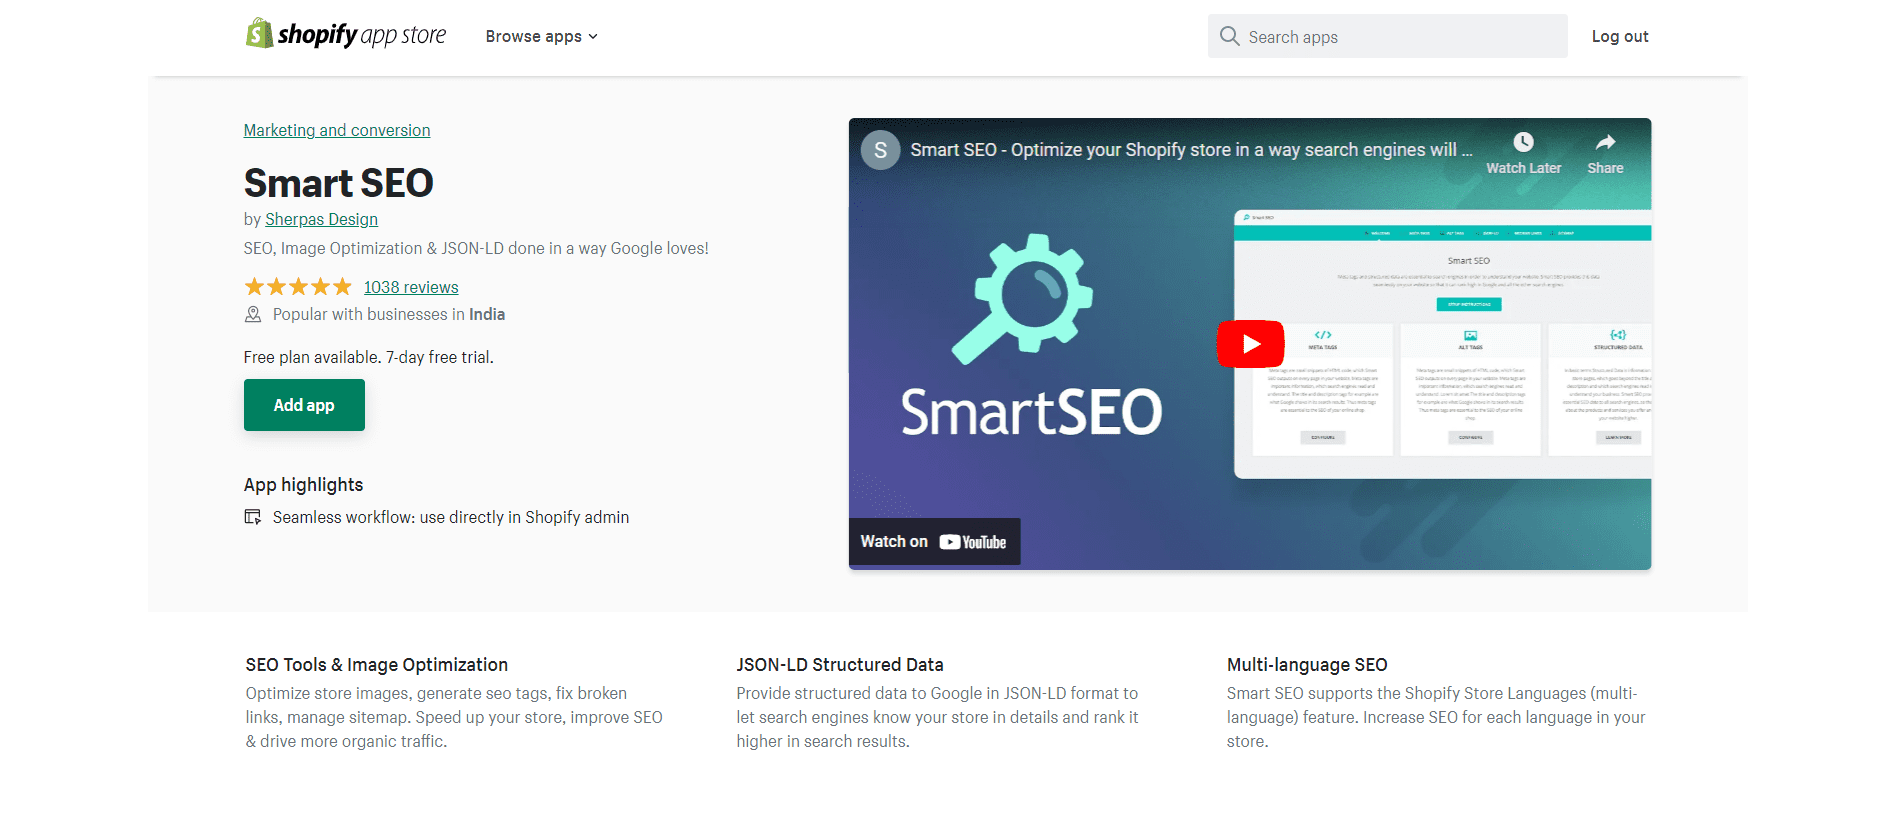
Task: Visit the Sherpas Design developer page
Action: (x=321, y=219)
